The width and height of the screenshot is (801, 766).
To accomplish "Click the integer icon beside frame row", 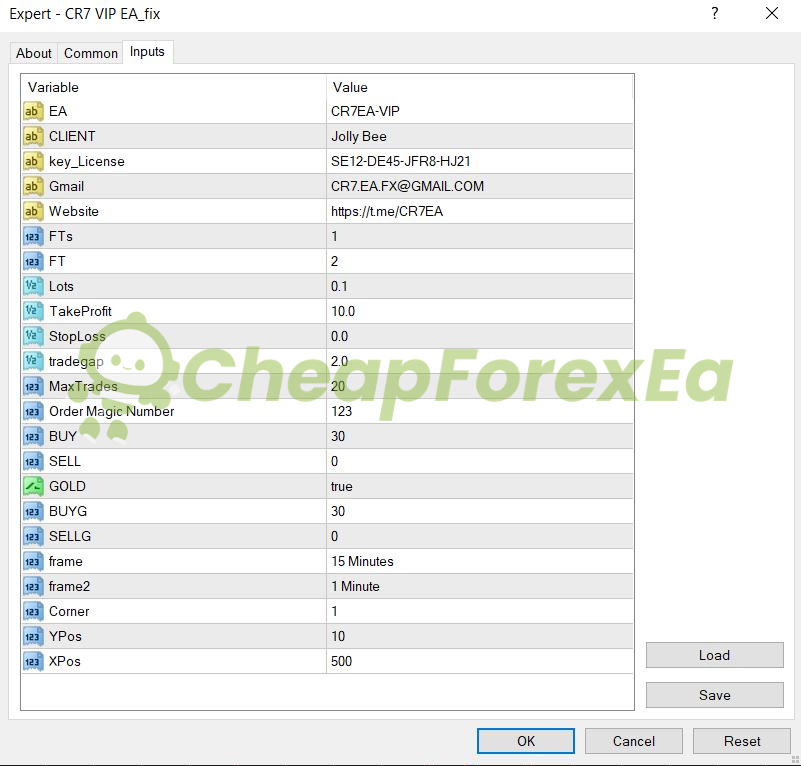I will pyautogui.click(x=33, y=561).
